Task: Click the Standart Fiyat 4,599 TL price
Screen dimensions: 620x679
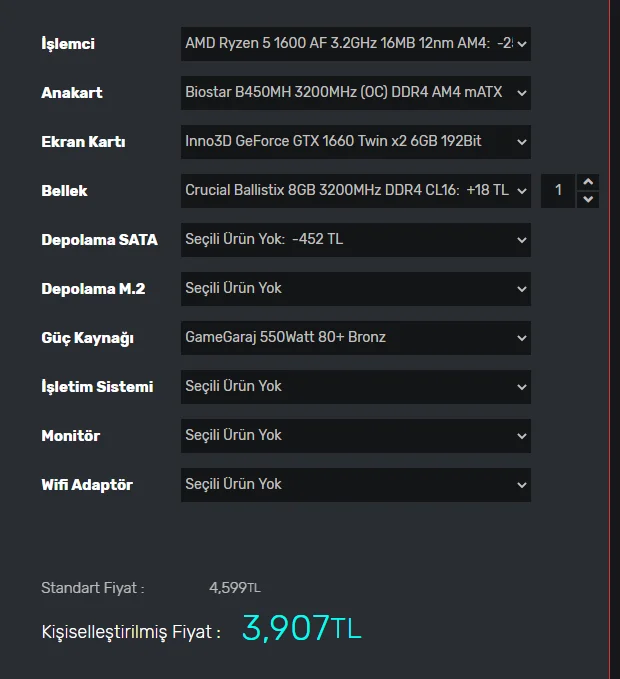Action: click(x=234, y=588)
